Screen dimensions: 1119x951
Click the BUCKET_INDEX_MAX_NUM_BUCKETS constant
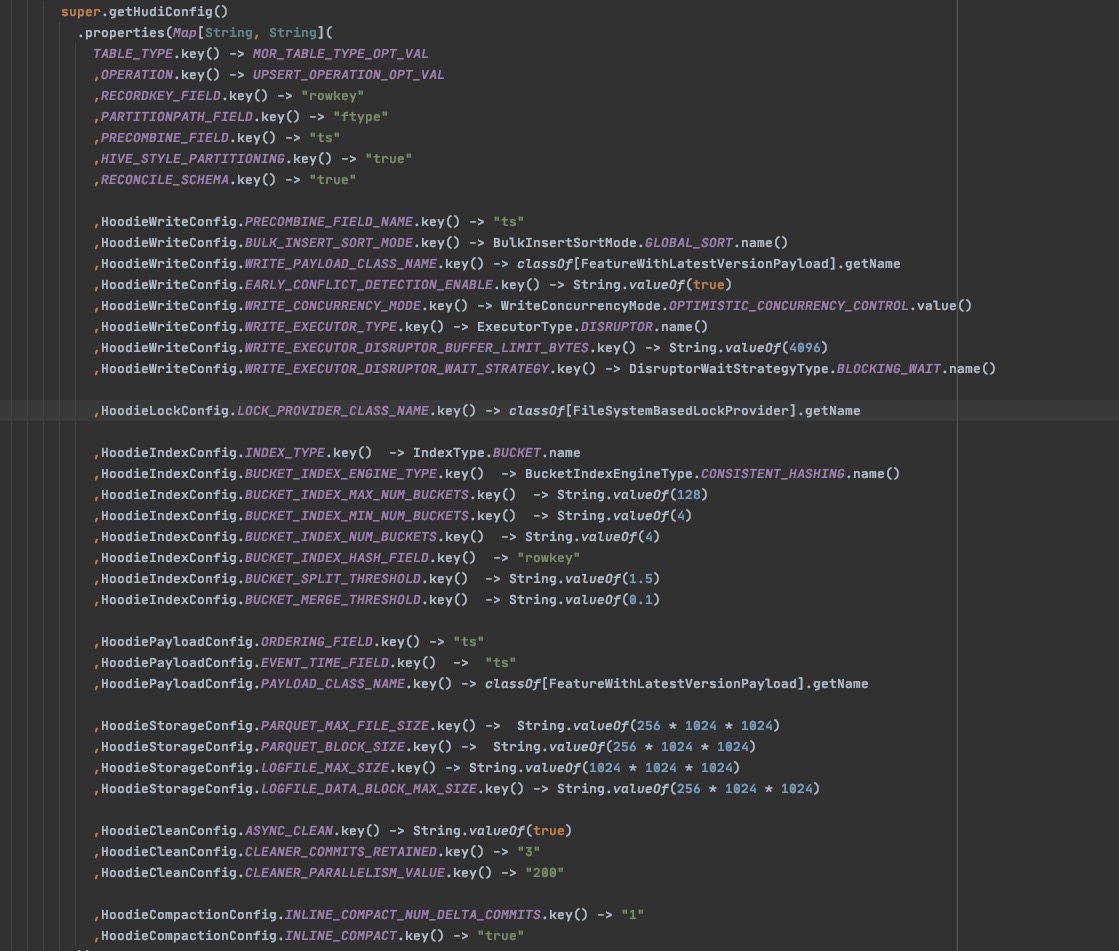(x=357, y=495)
